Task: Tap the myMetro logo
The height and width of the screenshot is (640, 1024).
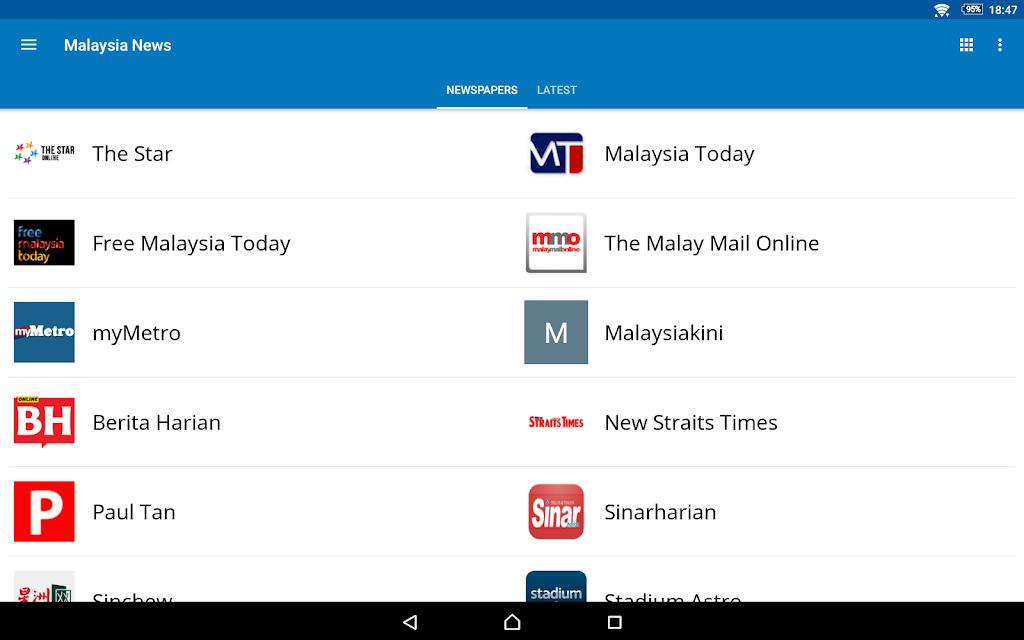Action: [44, 332]
